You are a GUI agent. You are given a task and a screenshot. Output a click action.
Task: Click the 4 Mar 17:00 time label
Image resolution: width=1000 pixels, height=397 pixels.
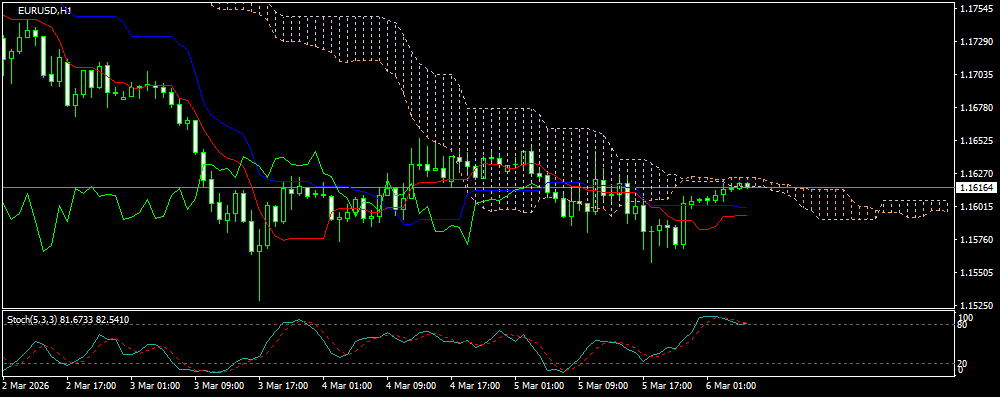pyautogui.click(x=475, y=386)
